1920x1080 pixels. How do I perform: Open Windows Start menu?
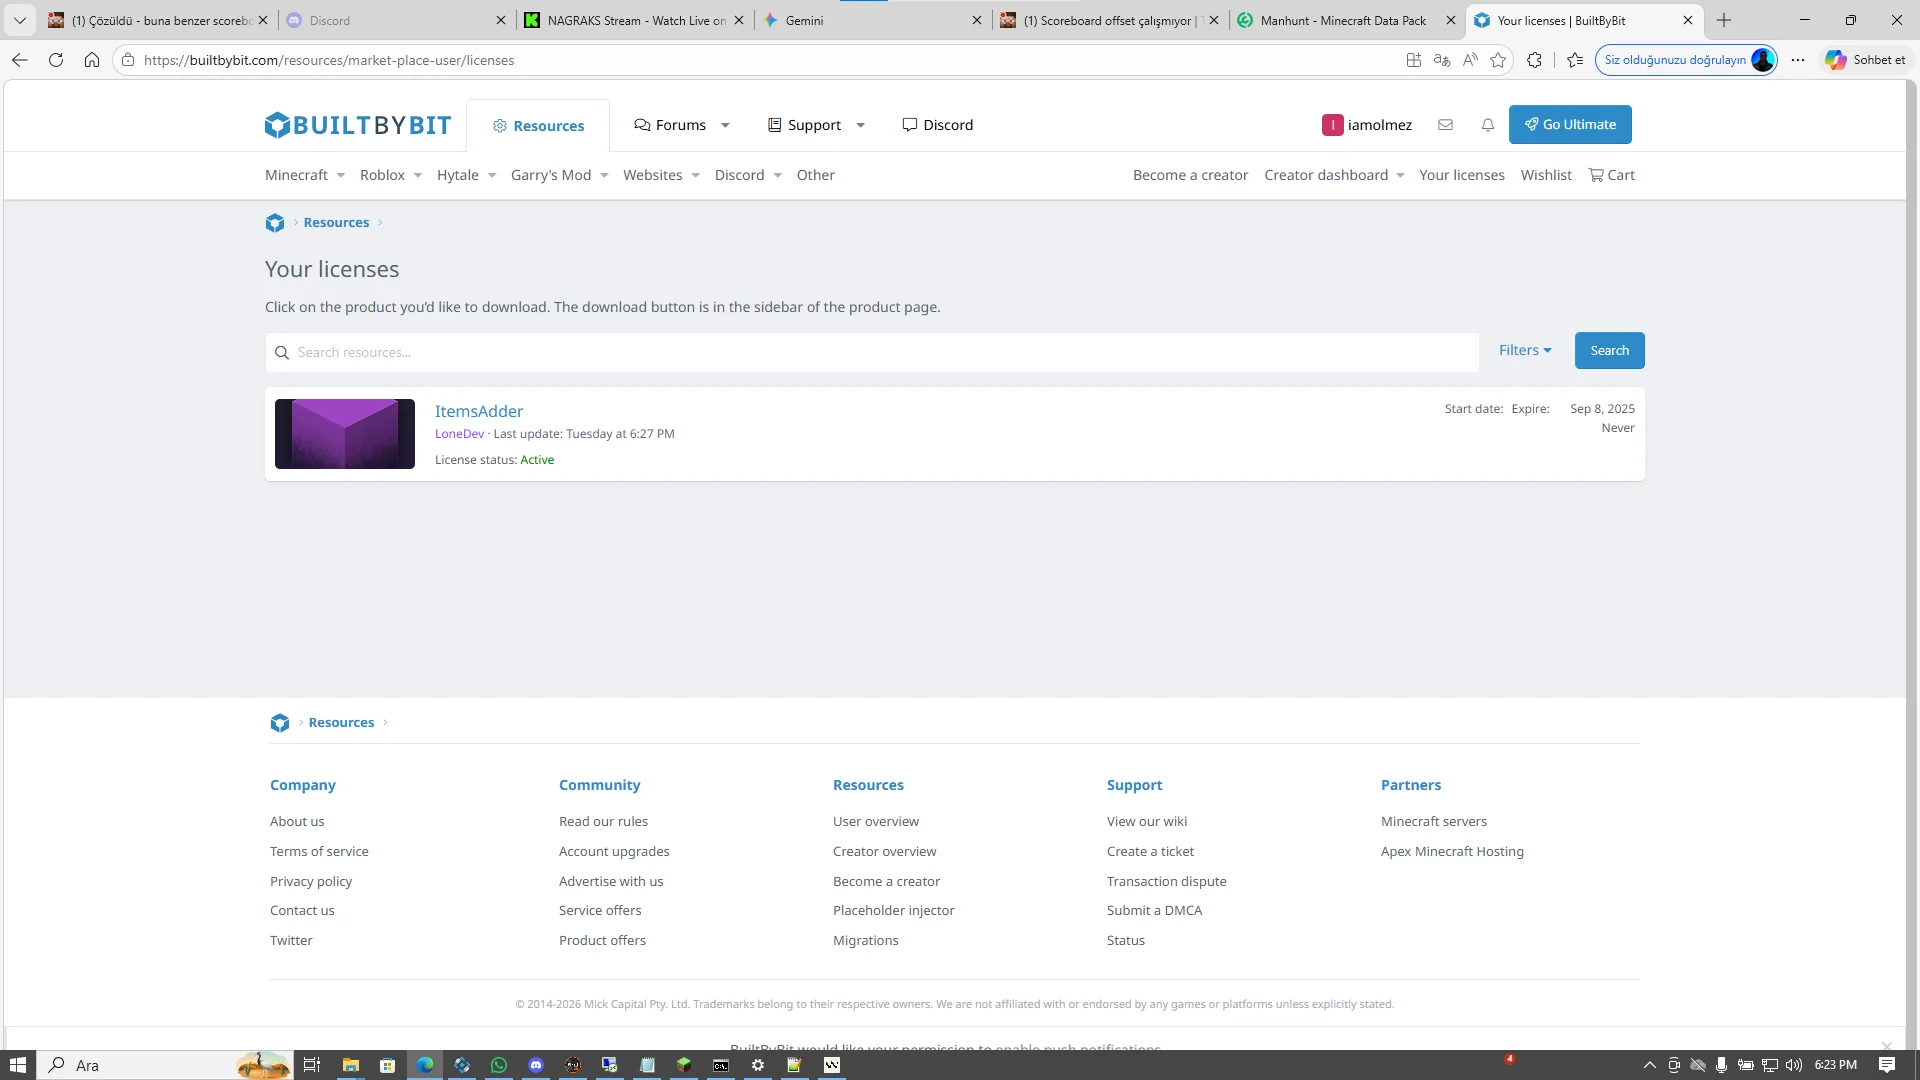click(x=18, y=1065)
